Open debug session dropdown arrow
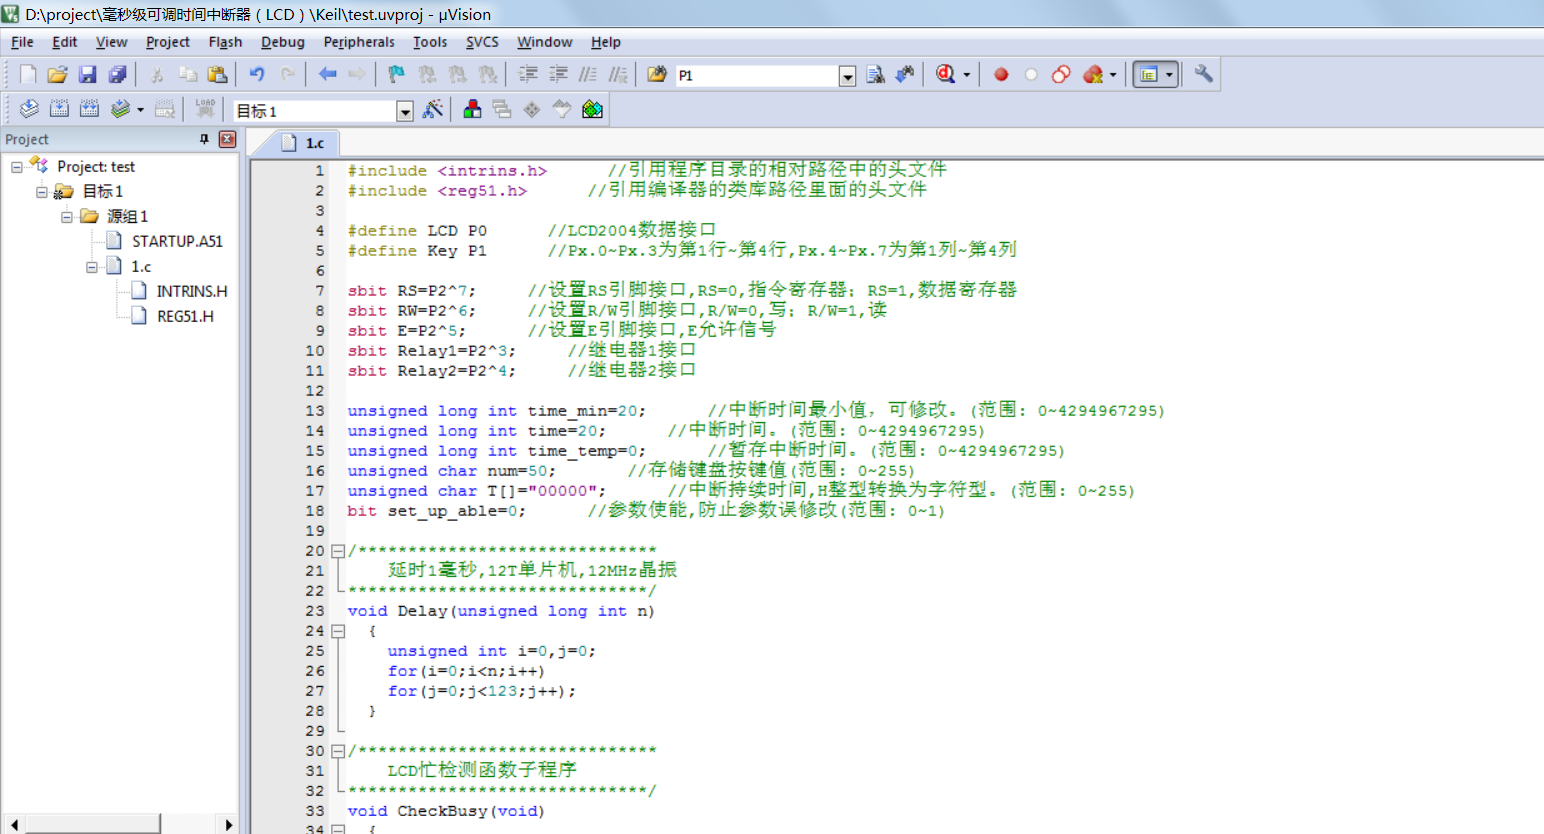 (966, 75)
